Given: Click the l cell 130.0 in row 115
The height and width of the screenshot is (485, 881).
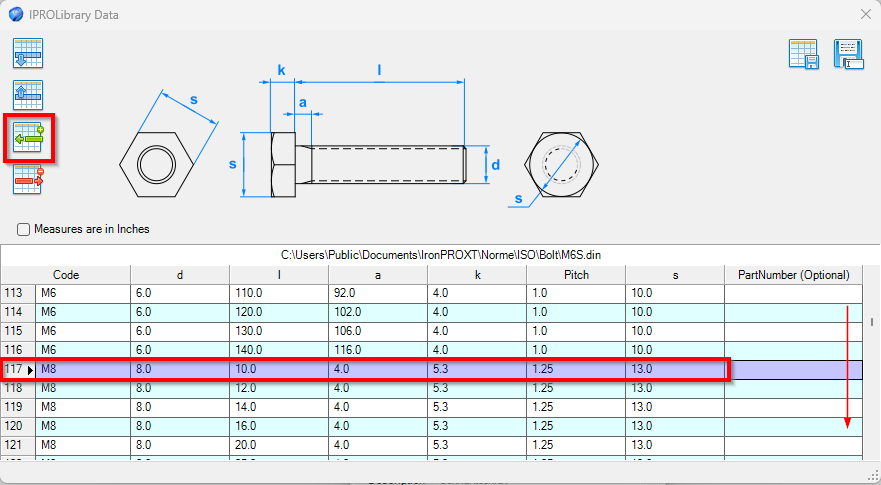Looking at the screenshot, I should pos(279,332).
